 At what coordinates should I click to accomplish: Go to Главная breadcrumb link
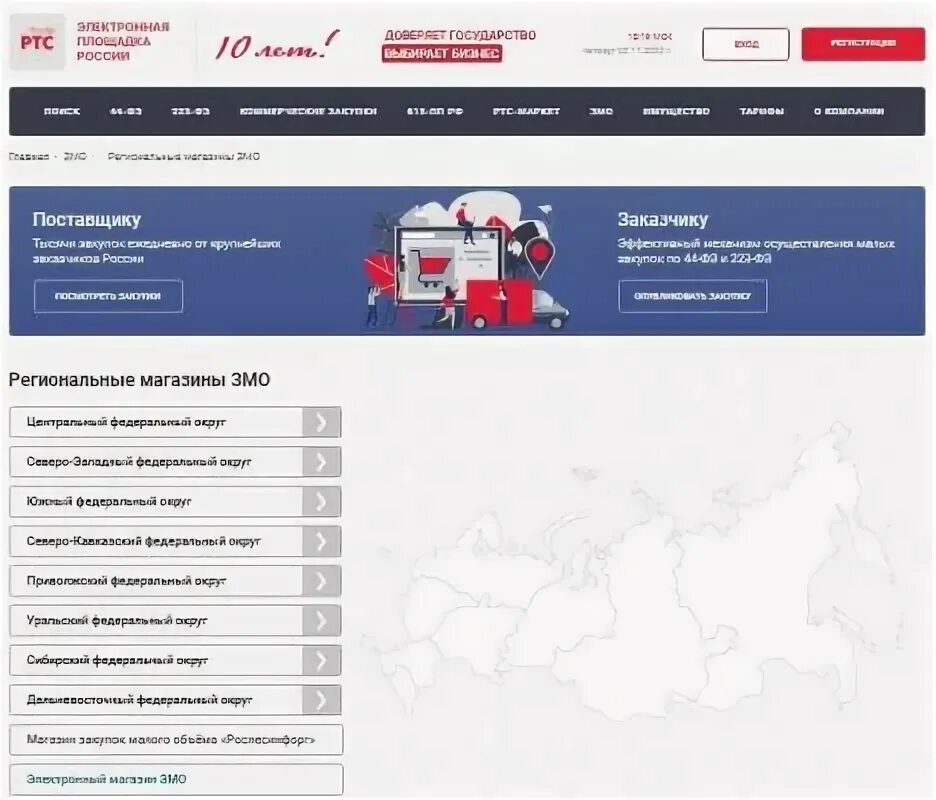pos(29,156)
